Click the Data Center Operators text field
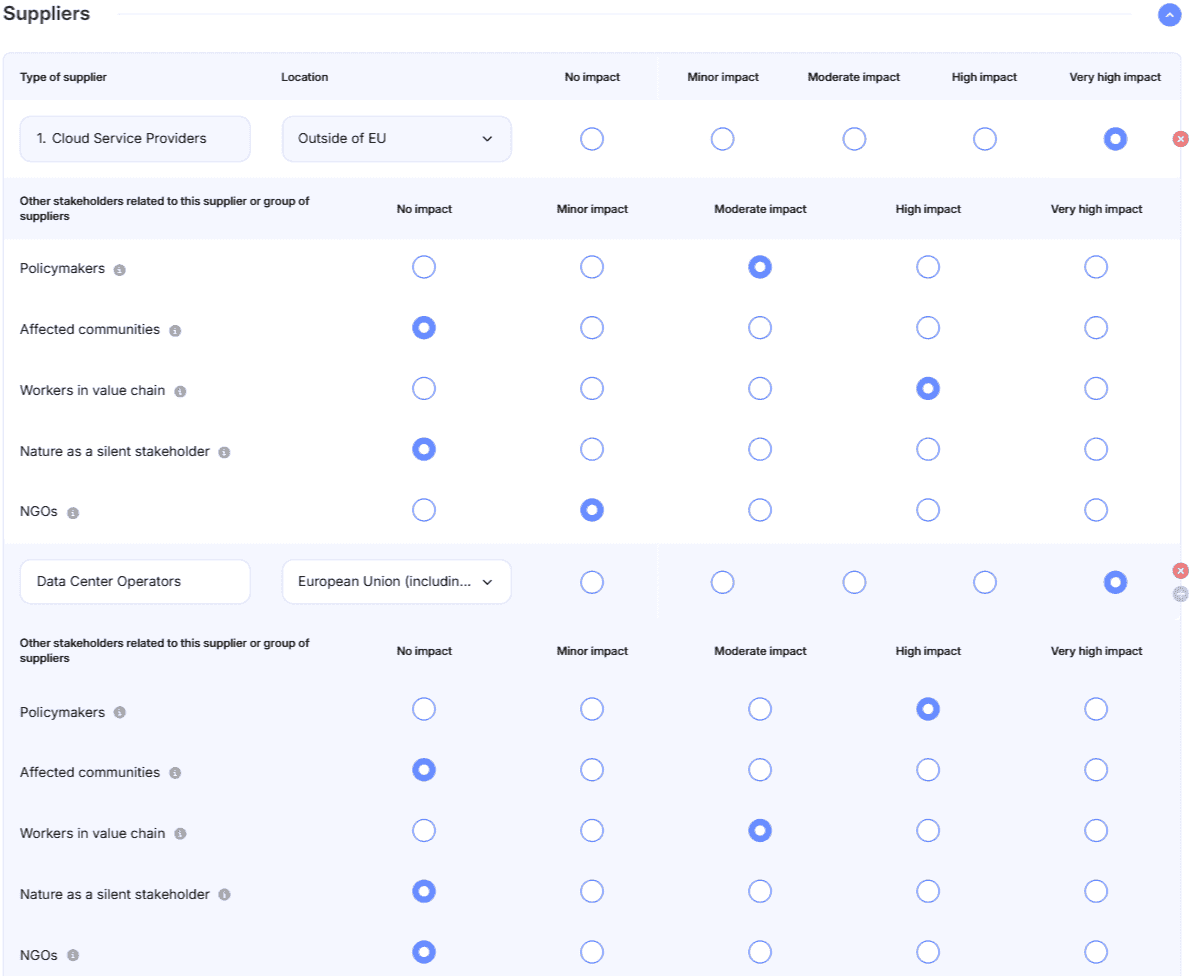Viewport: 1189px width, 976px height. (x=135, y=582)
